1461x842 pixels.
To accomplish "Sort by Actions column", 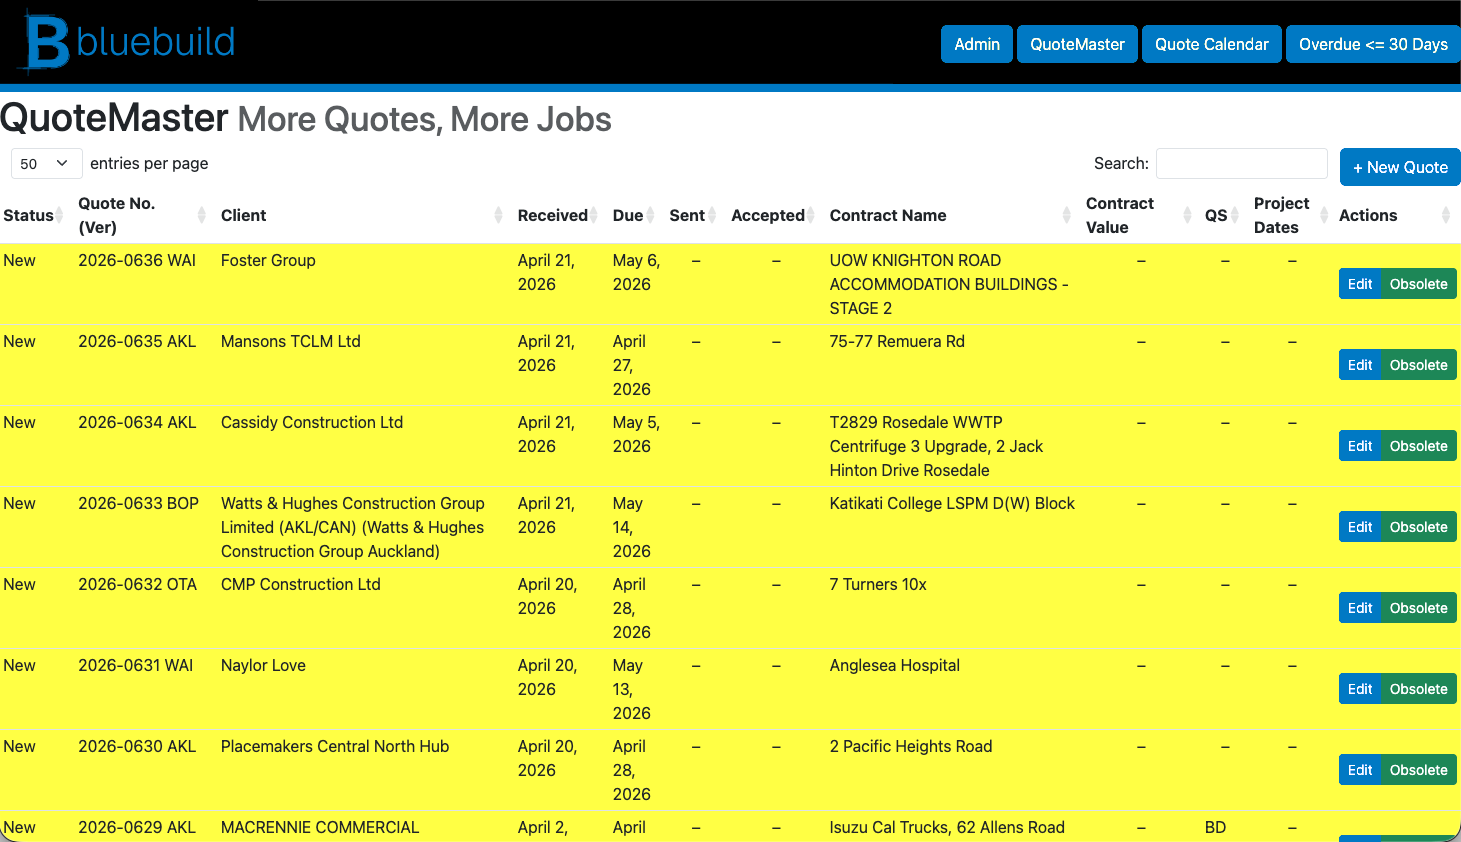I will tap(1396, 215).
